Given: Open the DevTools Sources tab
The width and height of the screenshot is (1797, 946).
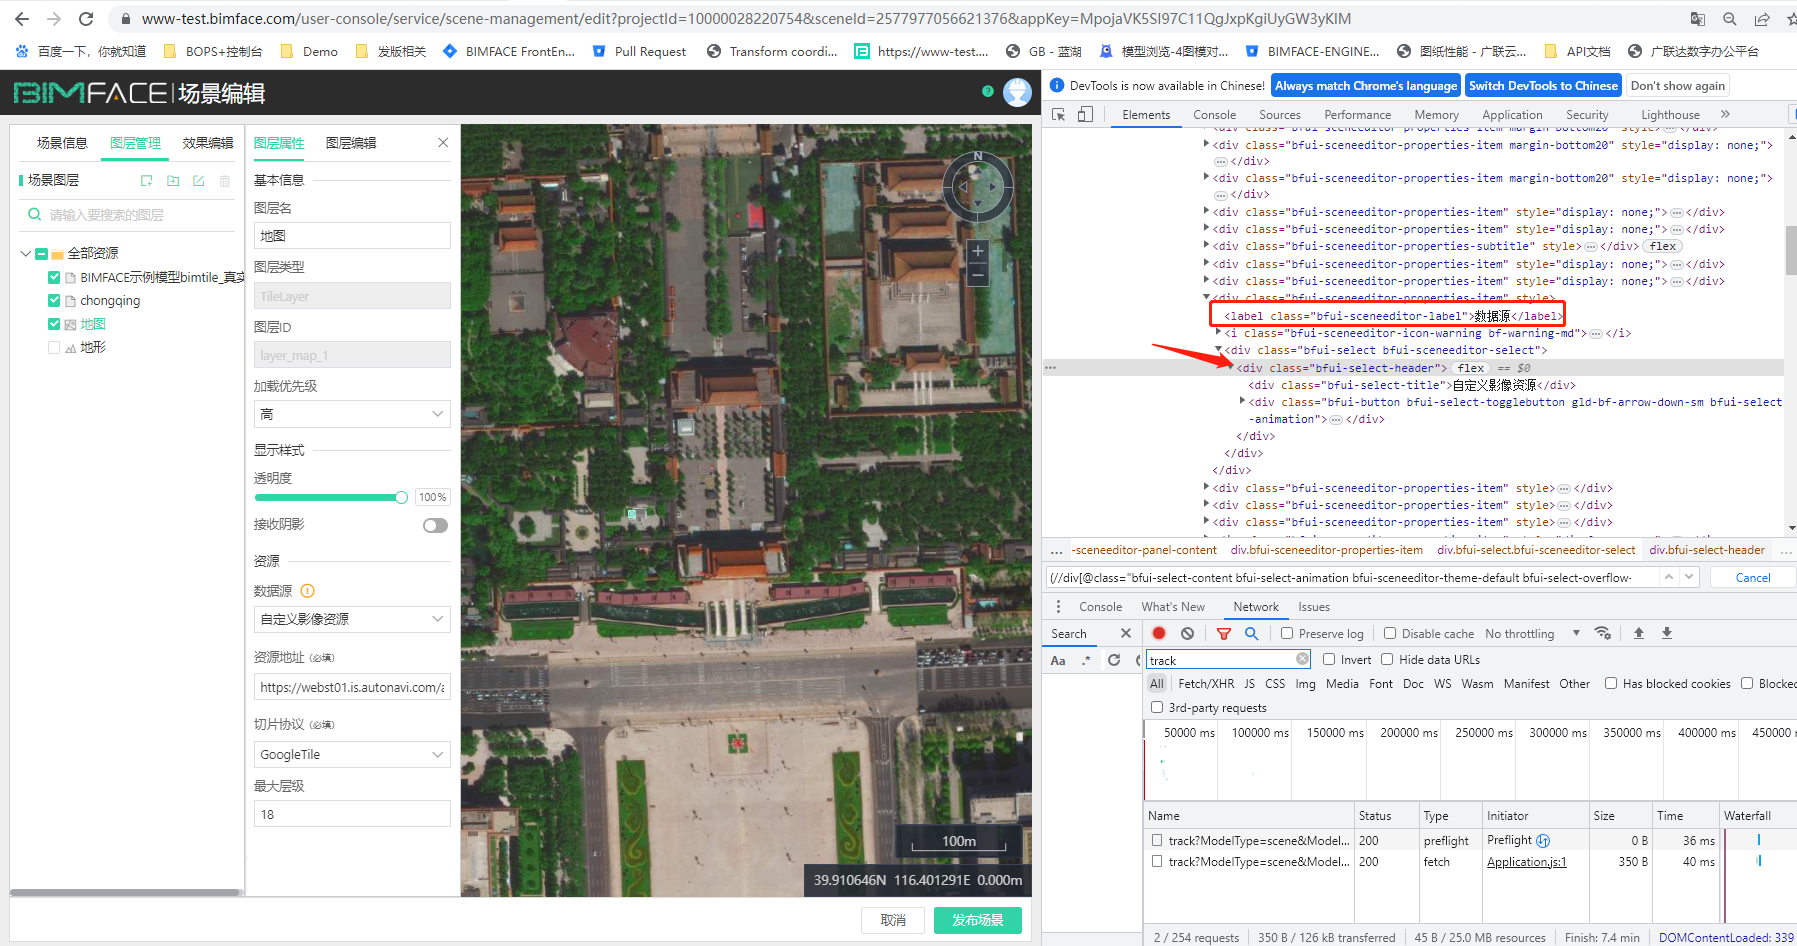Looking at the screenshot, I should point(1280,115).
